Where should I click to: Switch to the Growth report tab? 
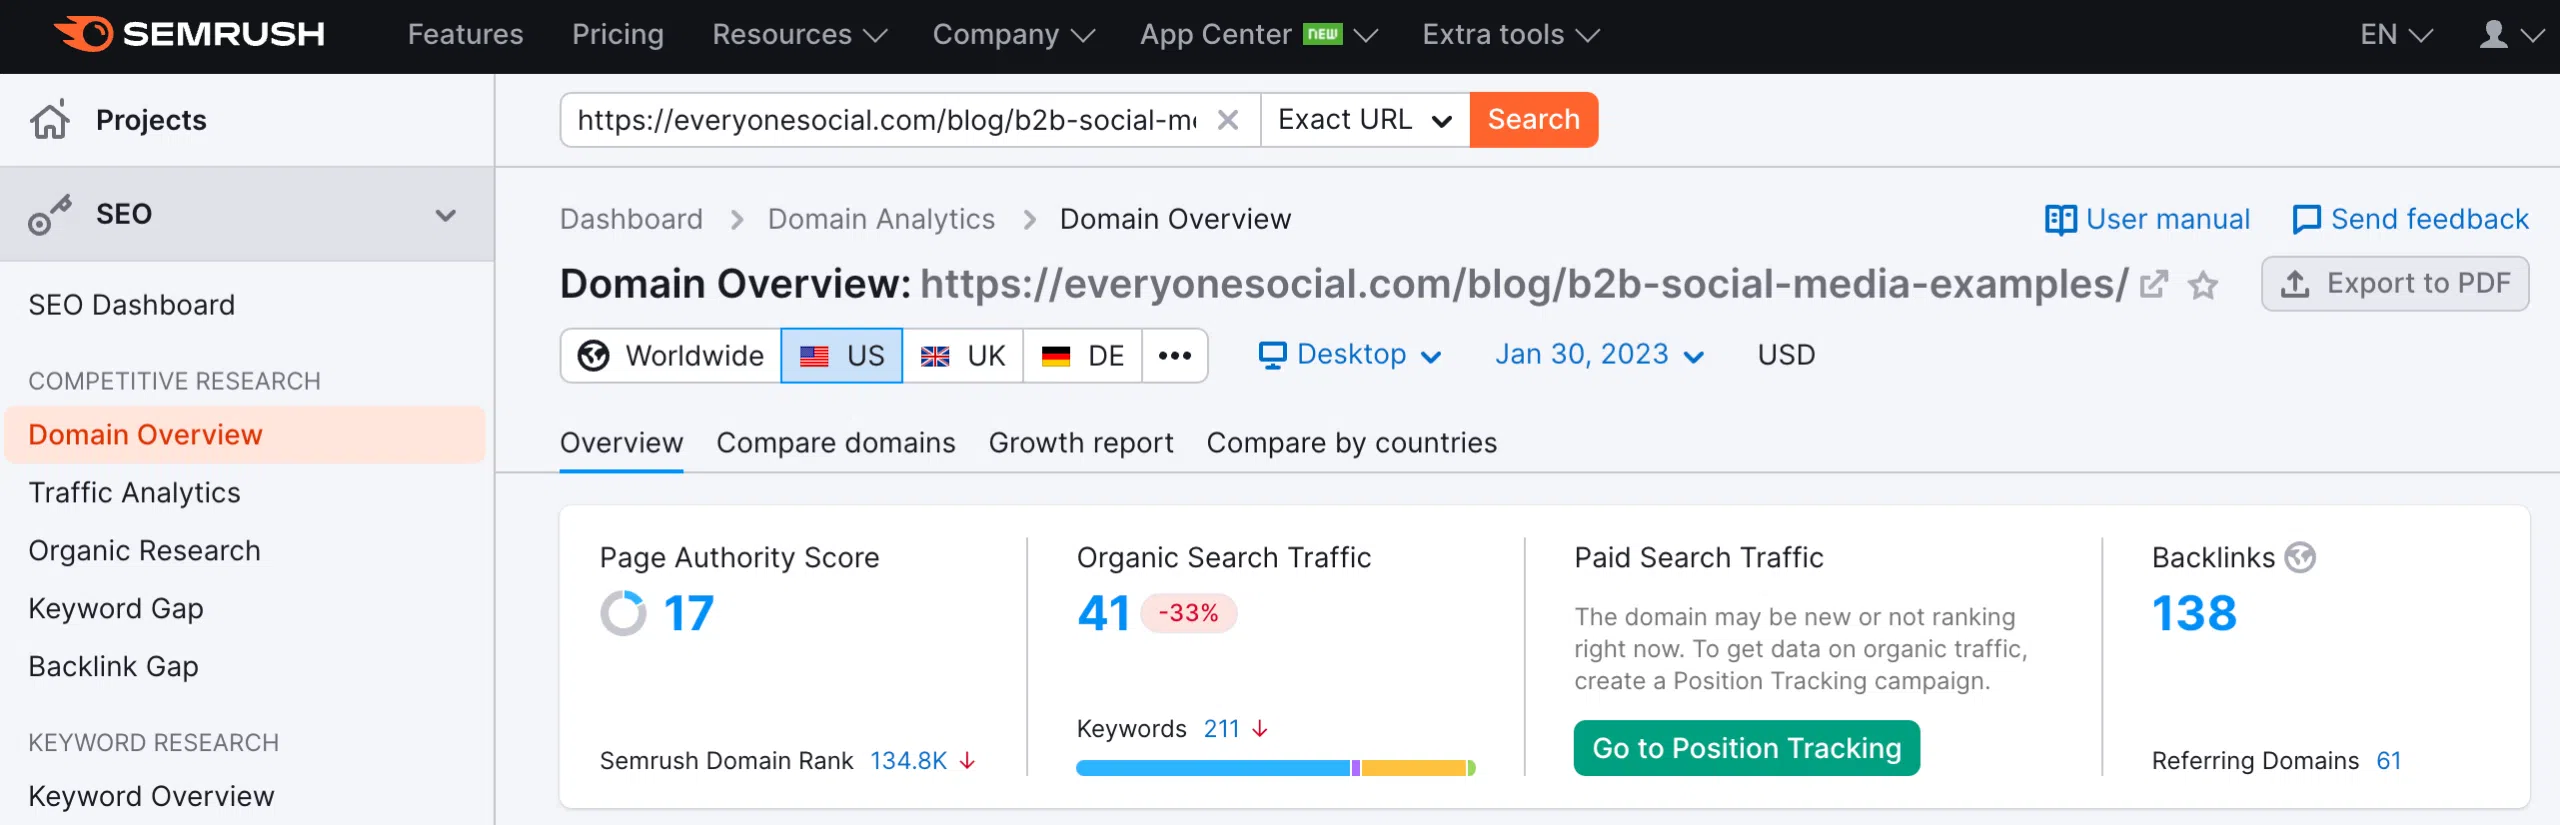pos(1081,443)
